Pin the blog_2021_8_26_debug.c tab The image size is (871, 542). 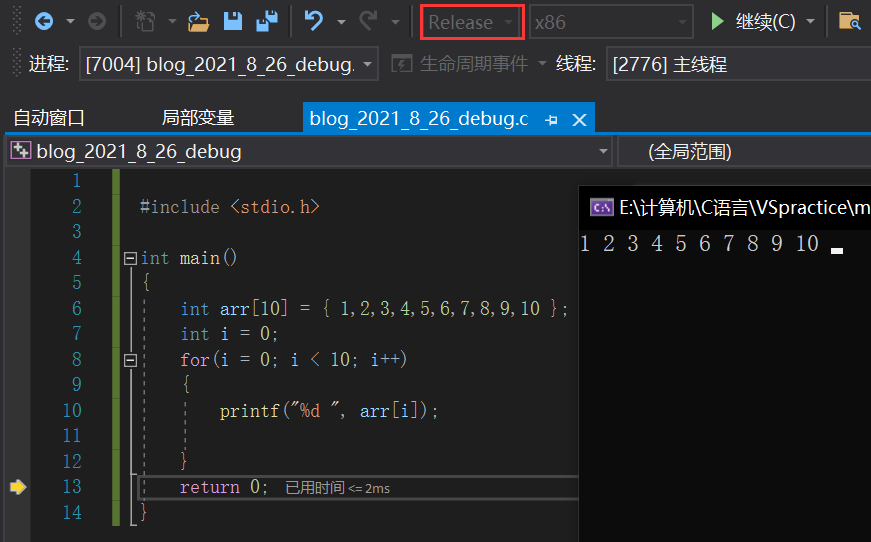coord(551,119)
